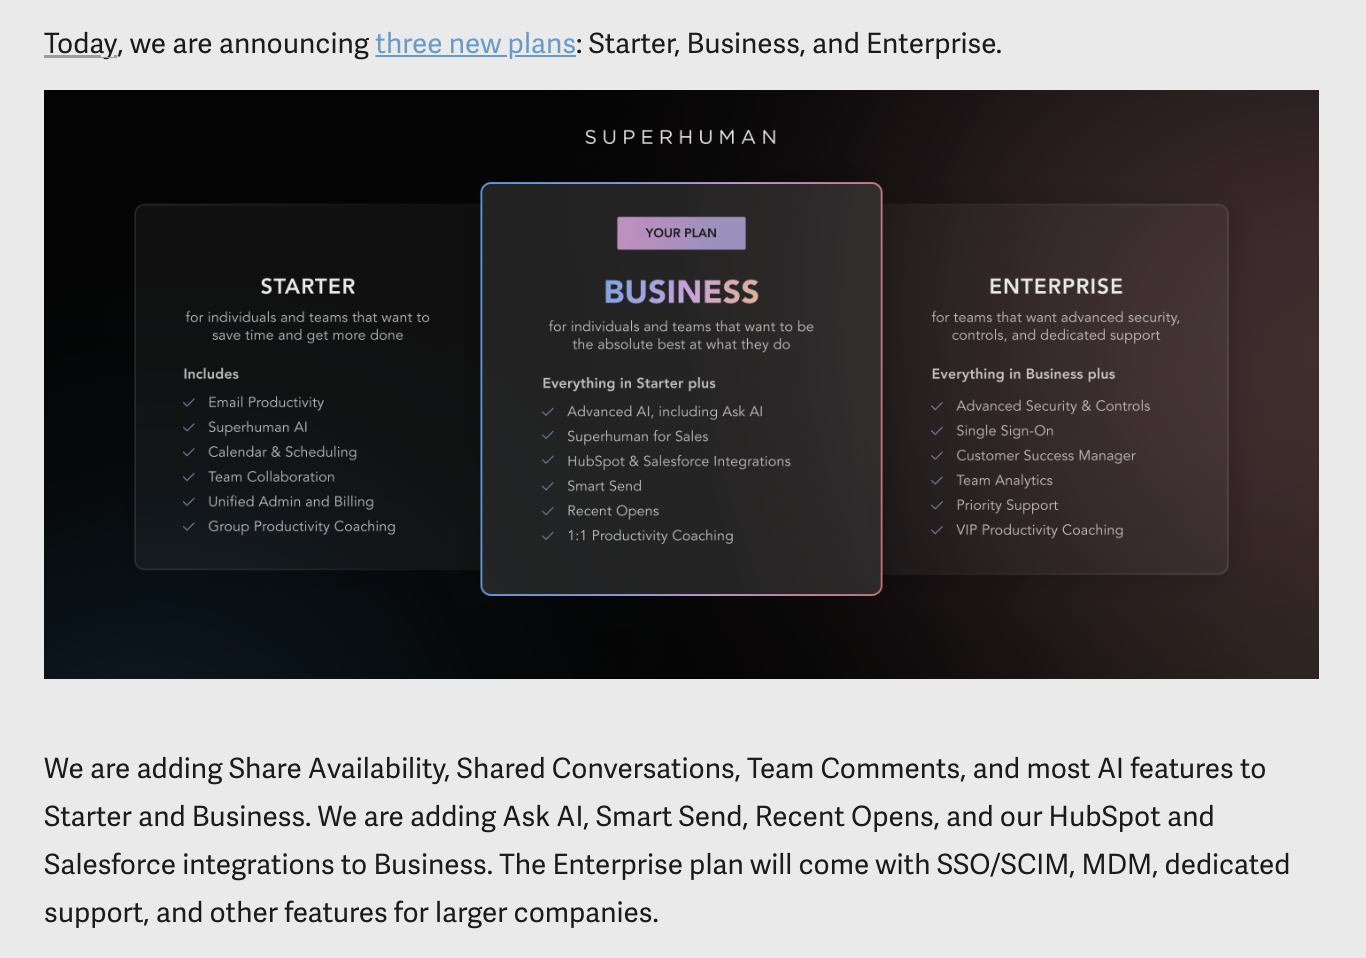Click the checkmark next to Smart Send
Viewport: 1366px width, 958px height.
click(548, 486)
